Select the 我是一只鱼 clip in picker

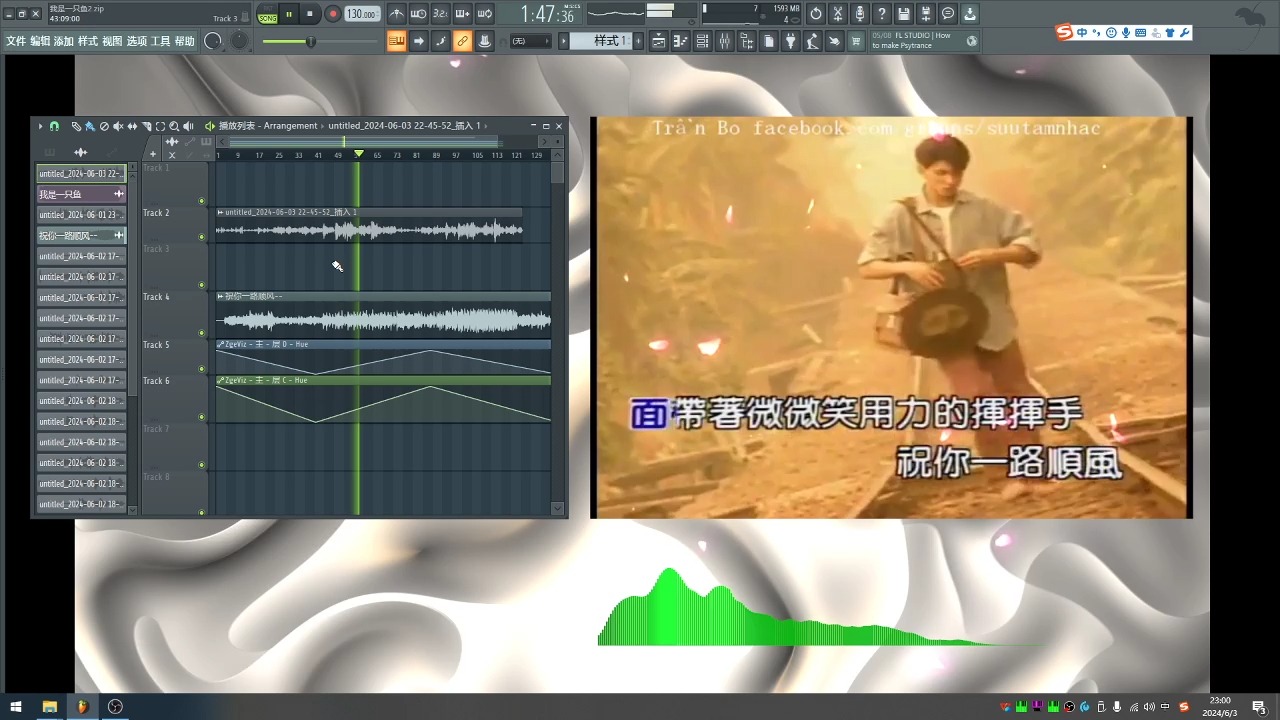tap(82, 194)
